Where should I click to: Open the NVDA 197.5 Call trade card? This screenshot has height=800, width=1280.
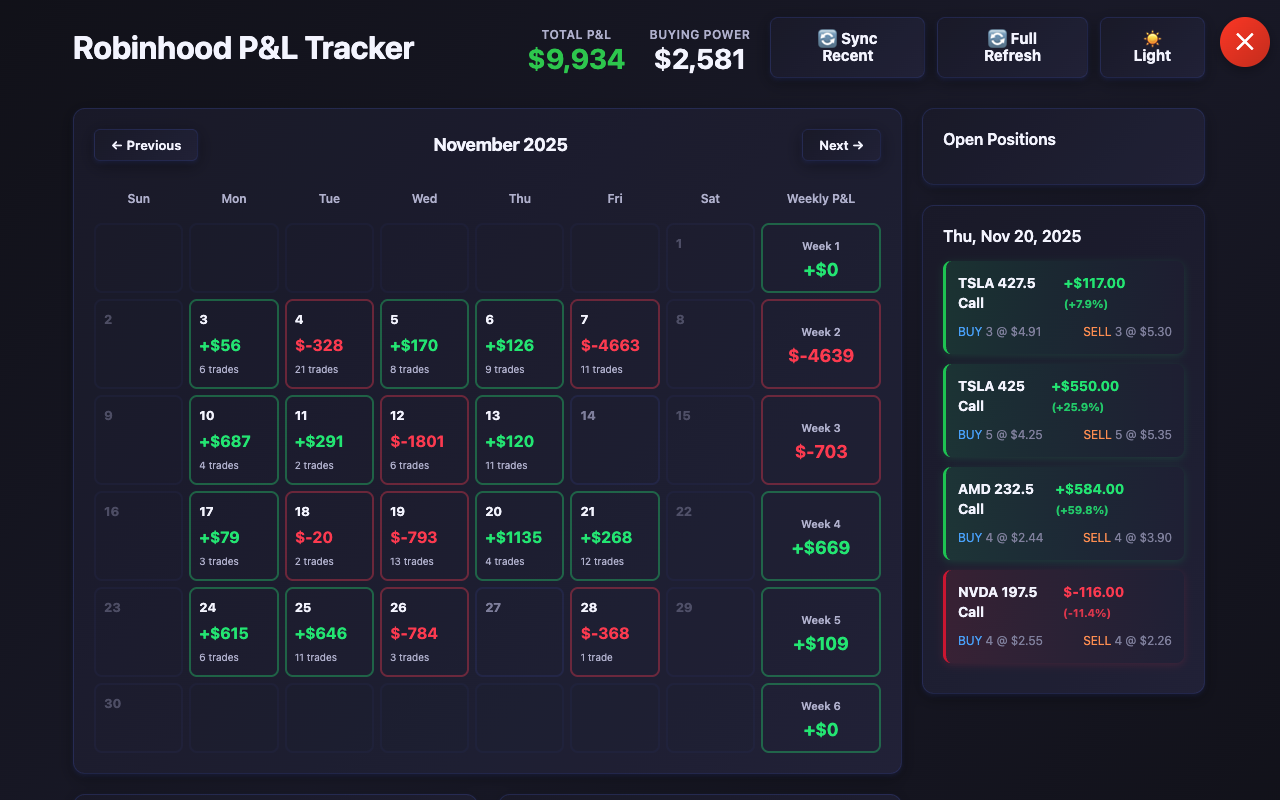(1064, 617)
